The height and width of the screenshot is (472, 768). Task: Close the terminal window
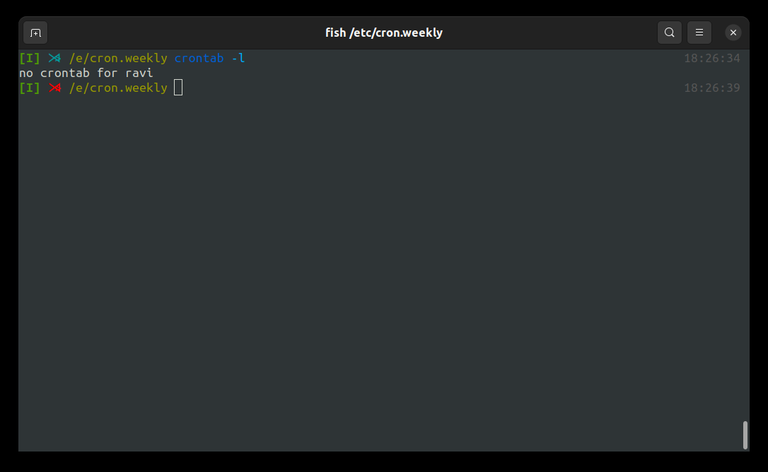click(733, 33)
